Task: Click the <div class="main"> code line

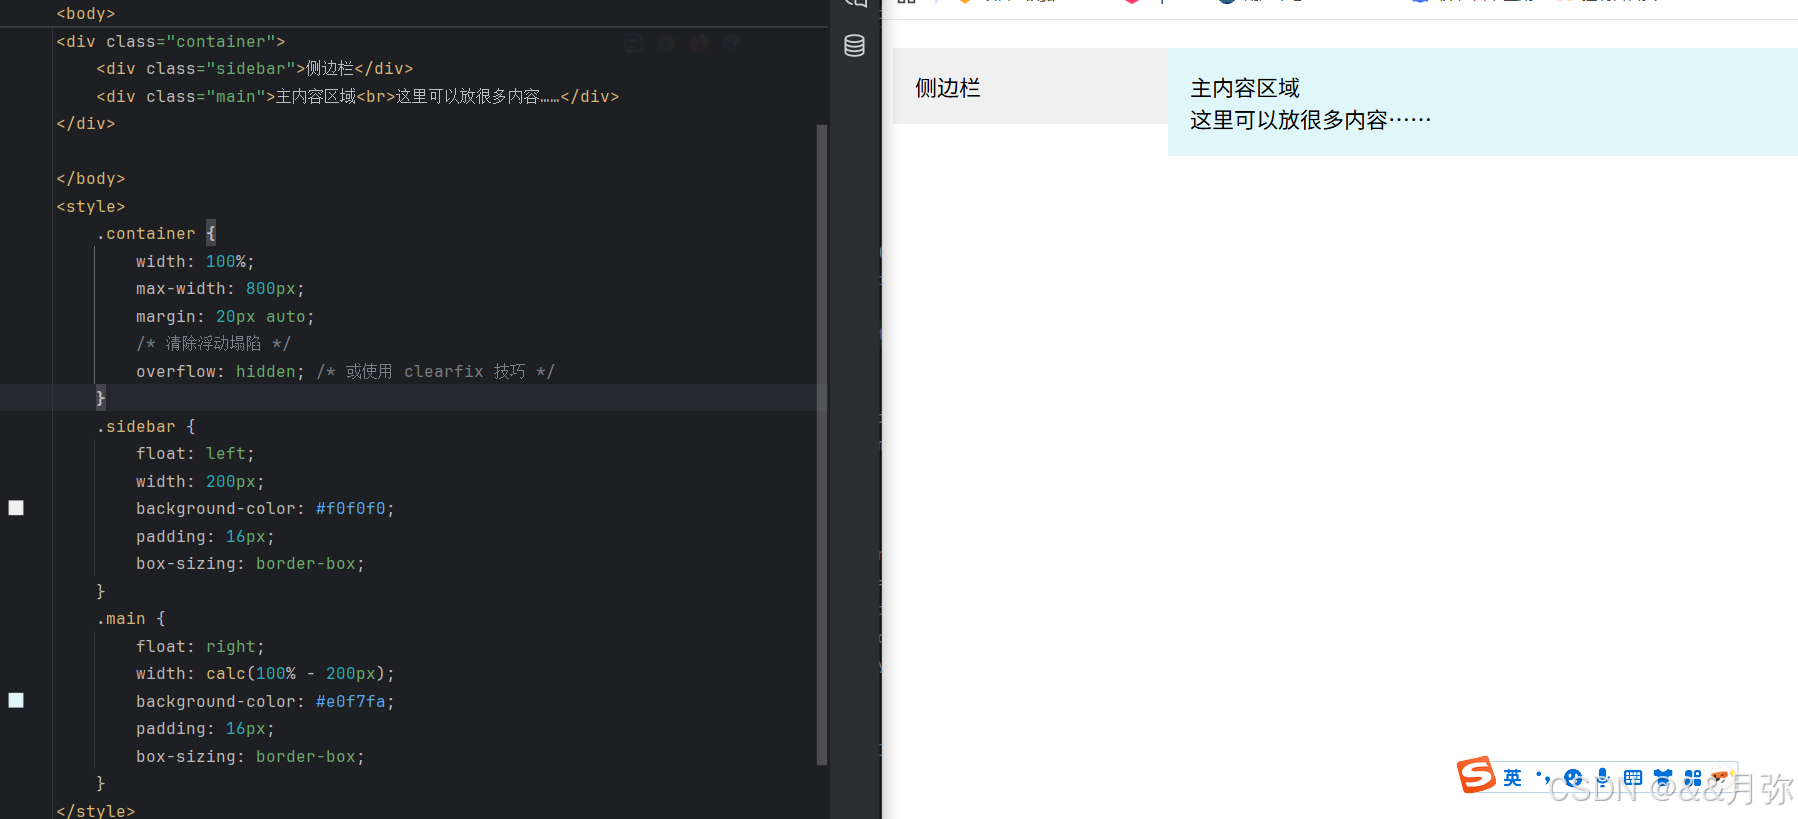Action: [358, 97]
